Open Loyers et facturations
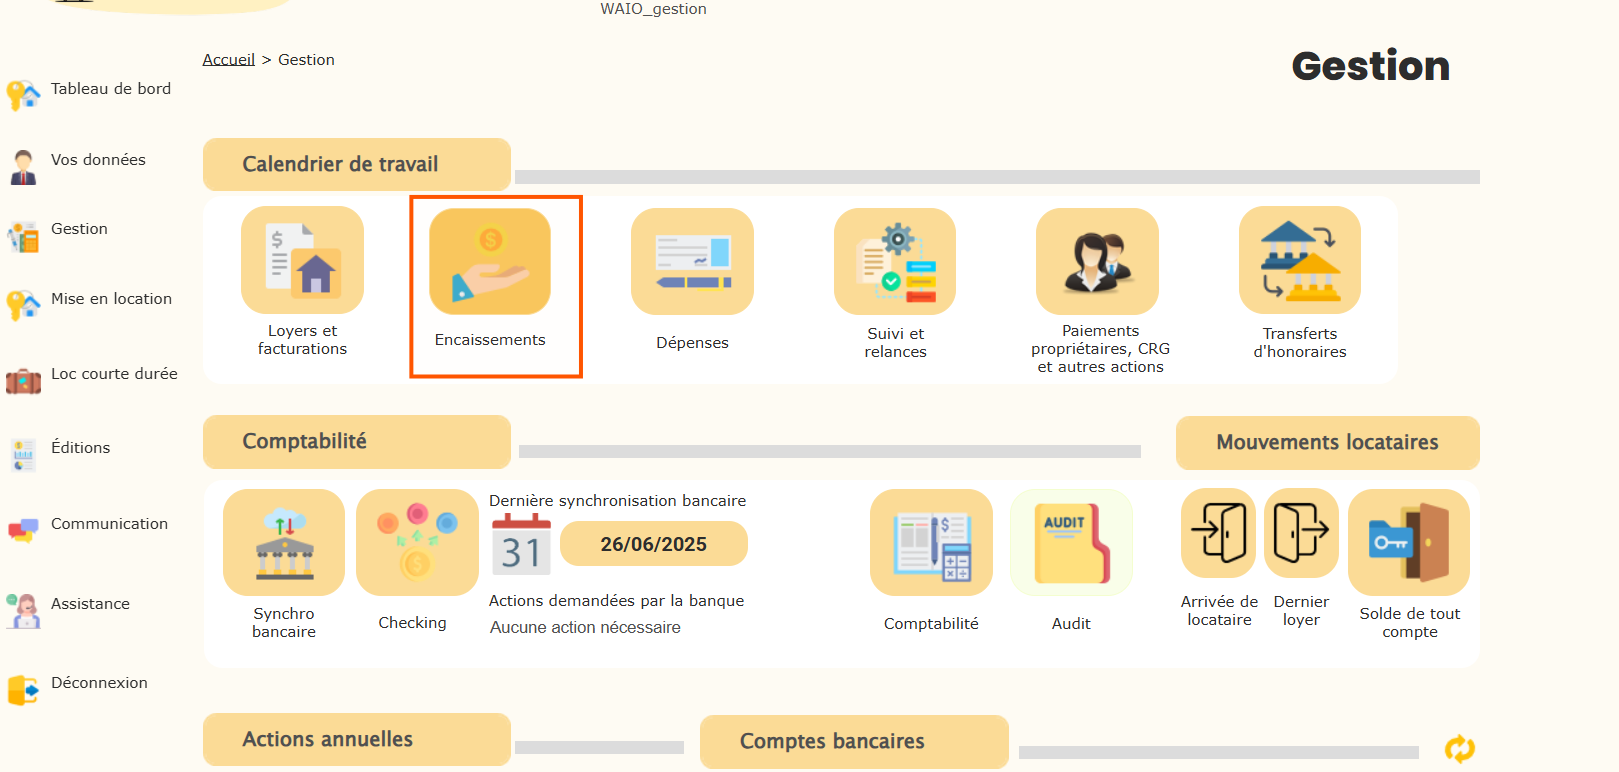 [x=302, y=260]
